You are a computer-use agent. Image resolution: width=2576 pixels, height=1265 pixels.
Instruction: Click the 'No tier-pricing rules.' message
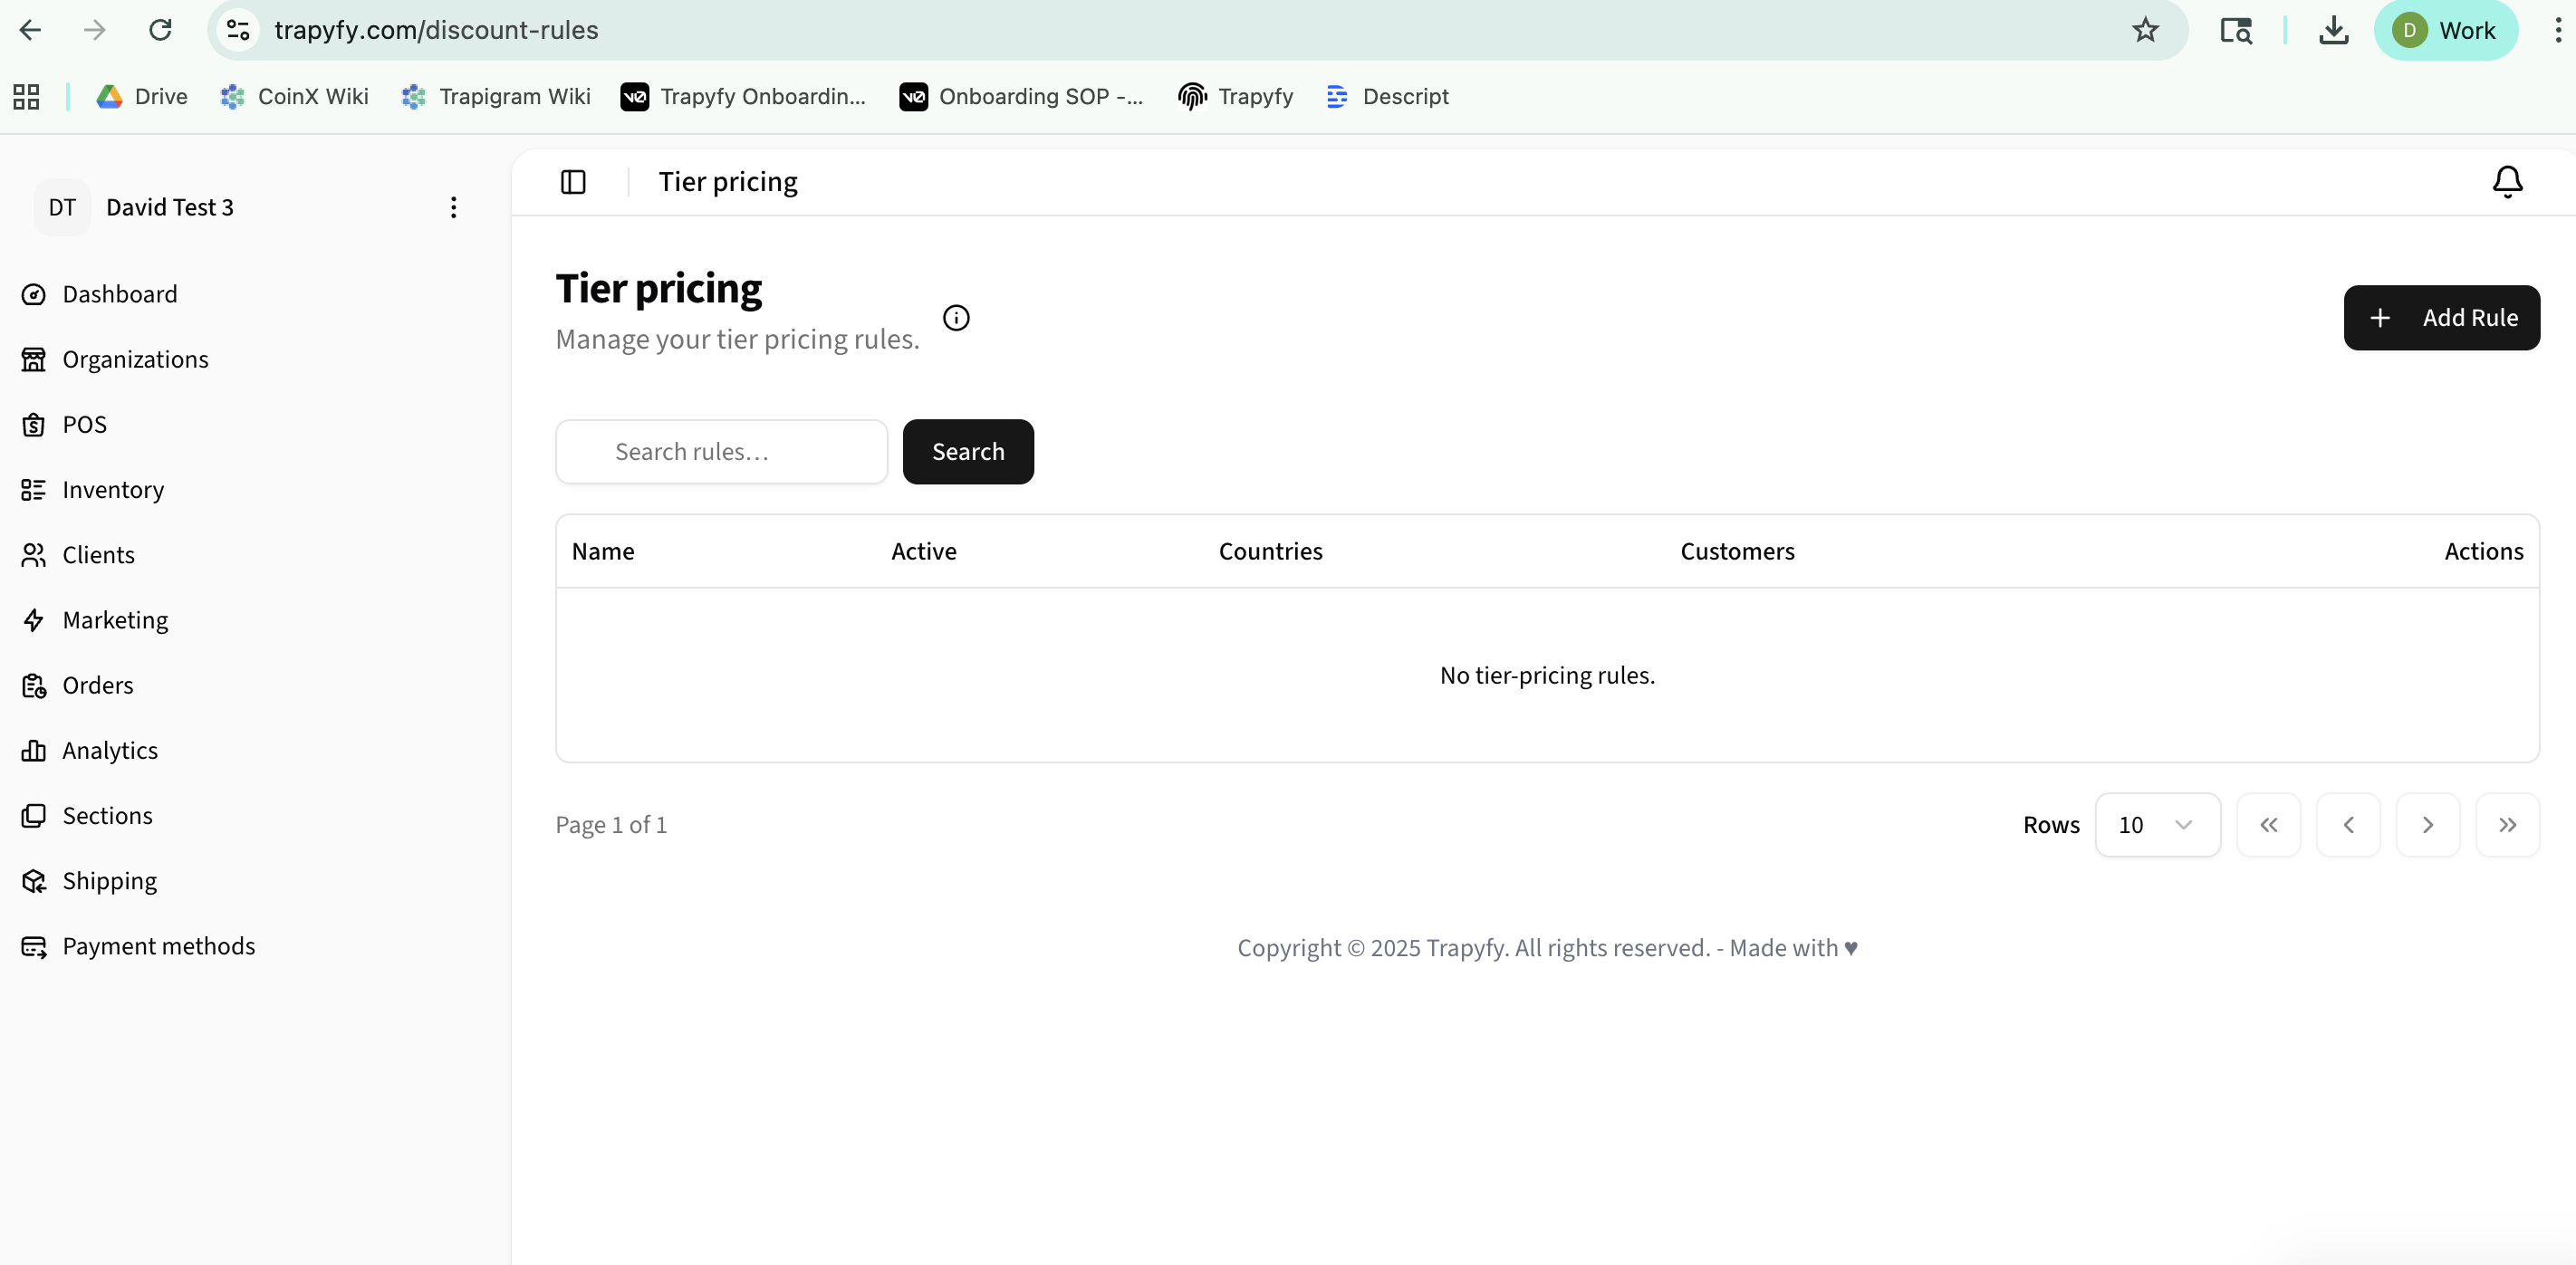tap(1547, 676)
